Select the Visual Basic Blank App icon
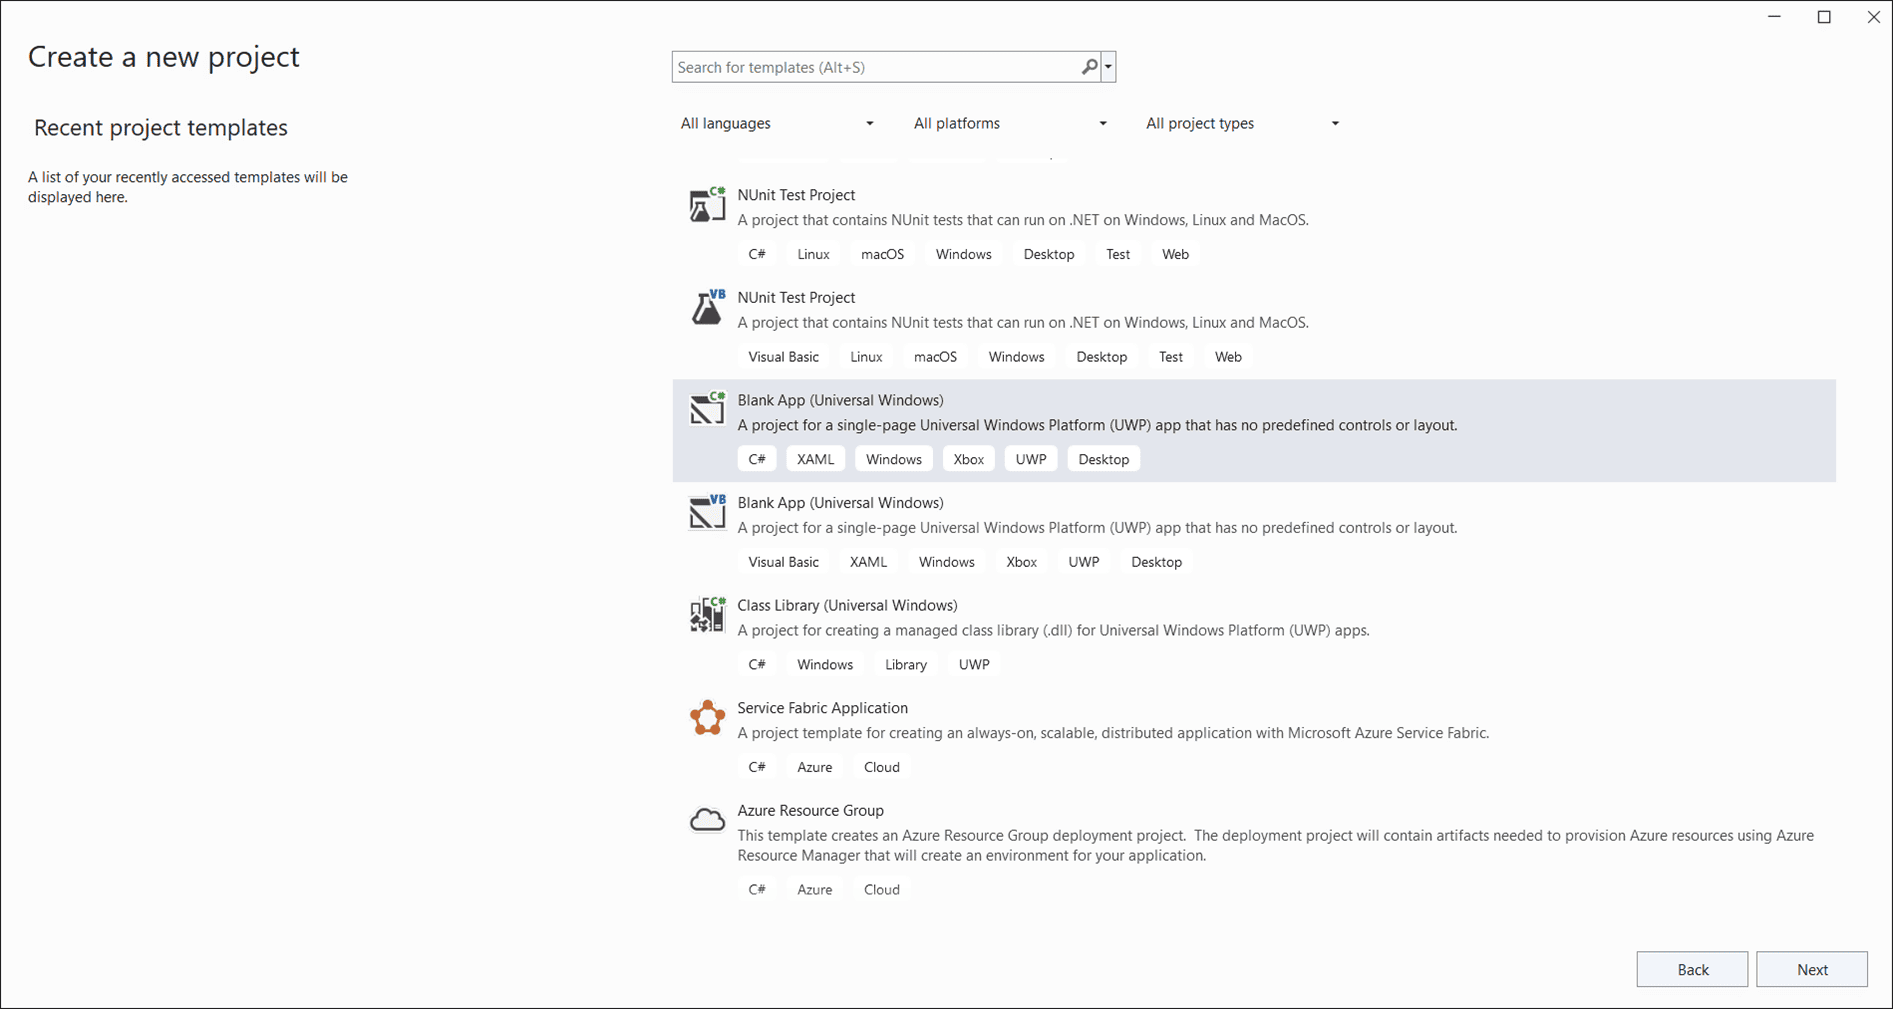This screenshot has height=1009, width=1893. click(x=707, y=512)
